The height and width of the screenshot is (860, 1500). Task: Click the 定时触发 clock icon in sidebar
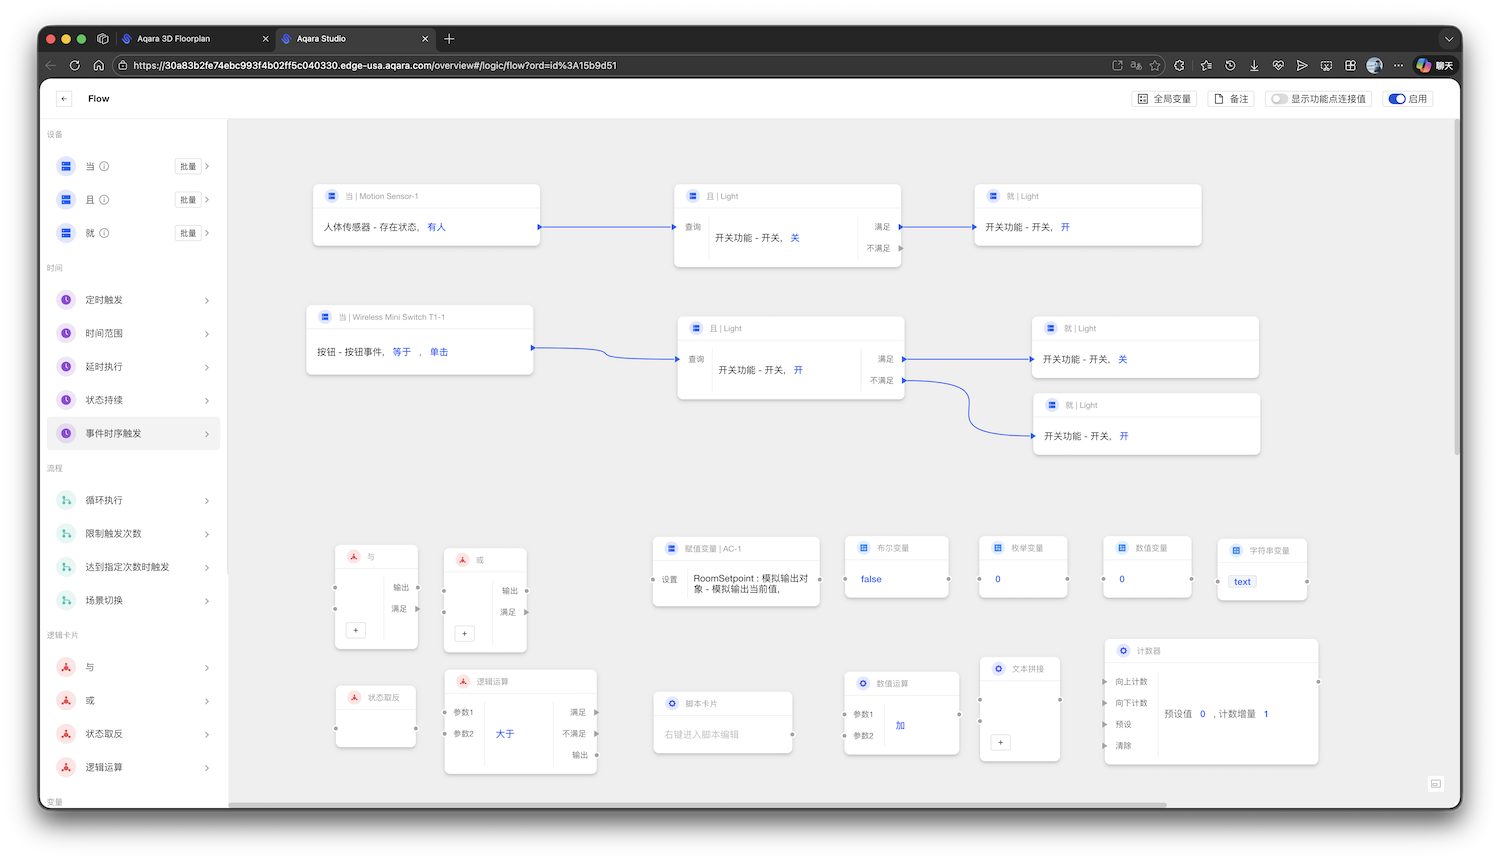coord(66,300)
